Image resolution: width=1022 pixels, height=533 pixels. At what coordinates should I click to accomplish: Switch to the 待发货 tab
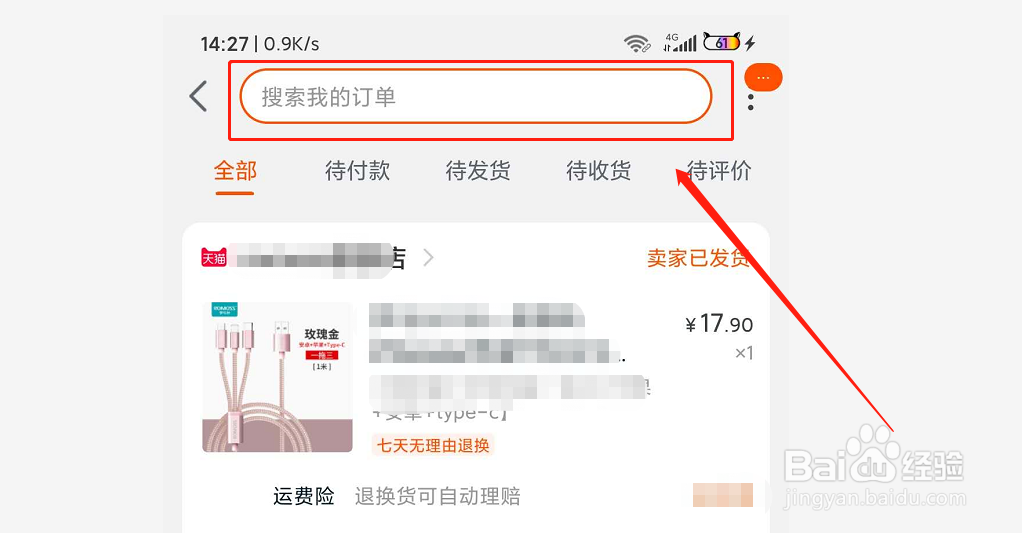pyautogui.click(x=478, y=171)
